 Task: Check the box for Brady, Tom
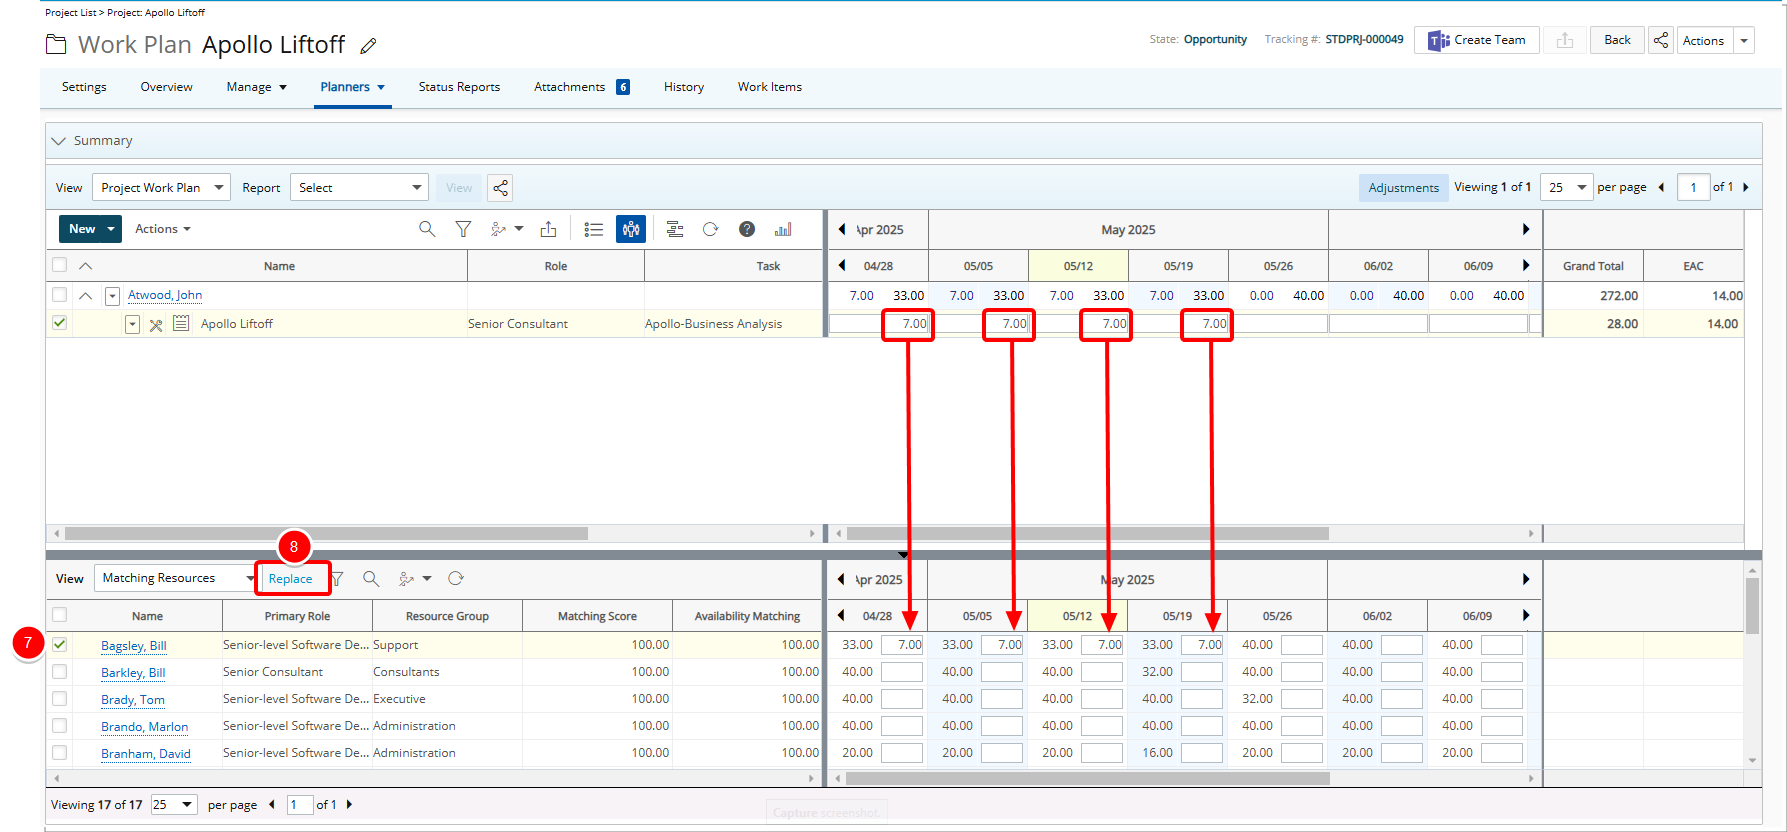[x=59, y=699]
